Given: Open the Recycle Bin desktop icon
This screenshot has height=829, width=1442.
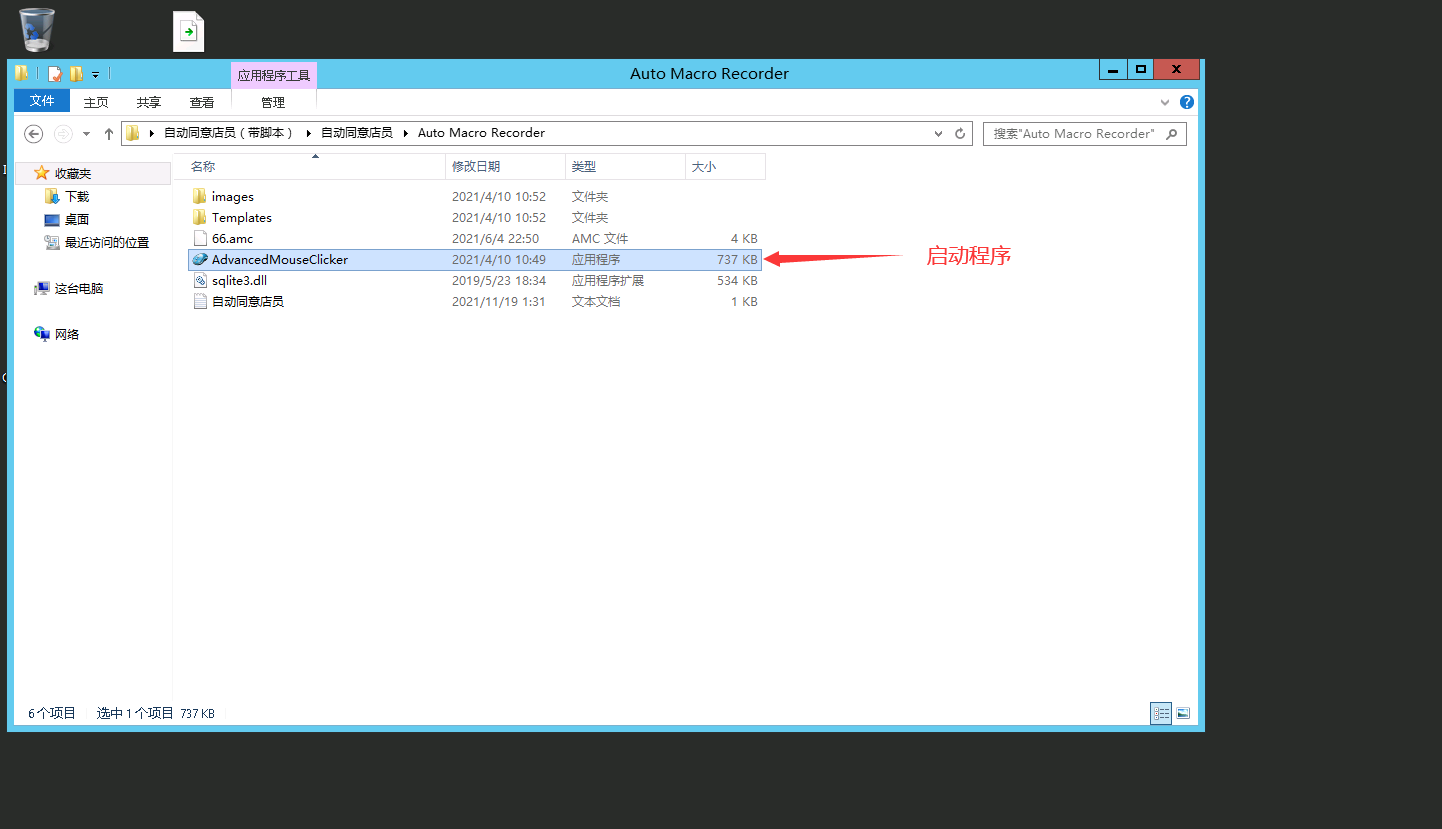Looking at the screenshot, I should [37, 29].
